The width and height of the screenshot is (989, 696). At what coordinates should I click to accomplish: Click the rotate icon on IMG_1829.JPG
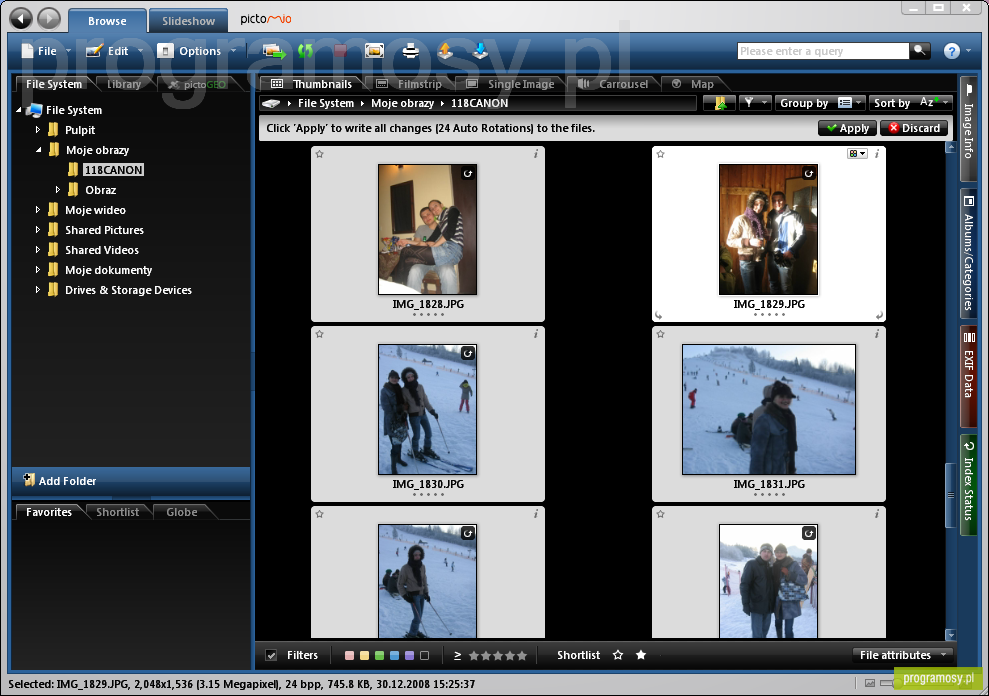click(809, 174)
